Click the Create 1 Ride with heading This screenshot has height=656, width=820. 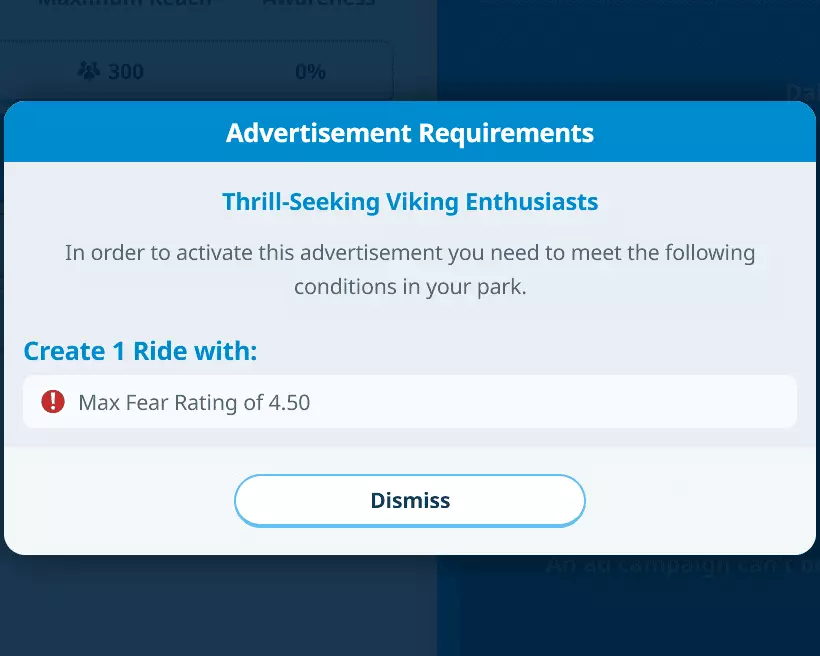[x=140, y=352]
